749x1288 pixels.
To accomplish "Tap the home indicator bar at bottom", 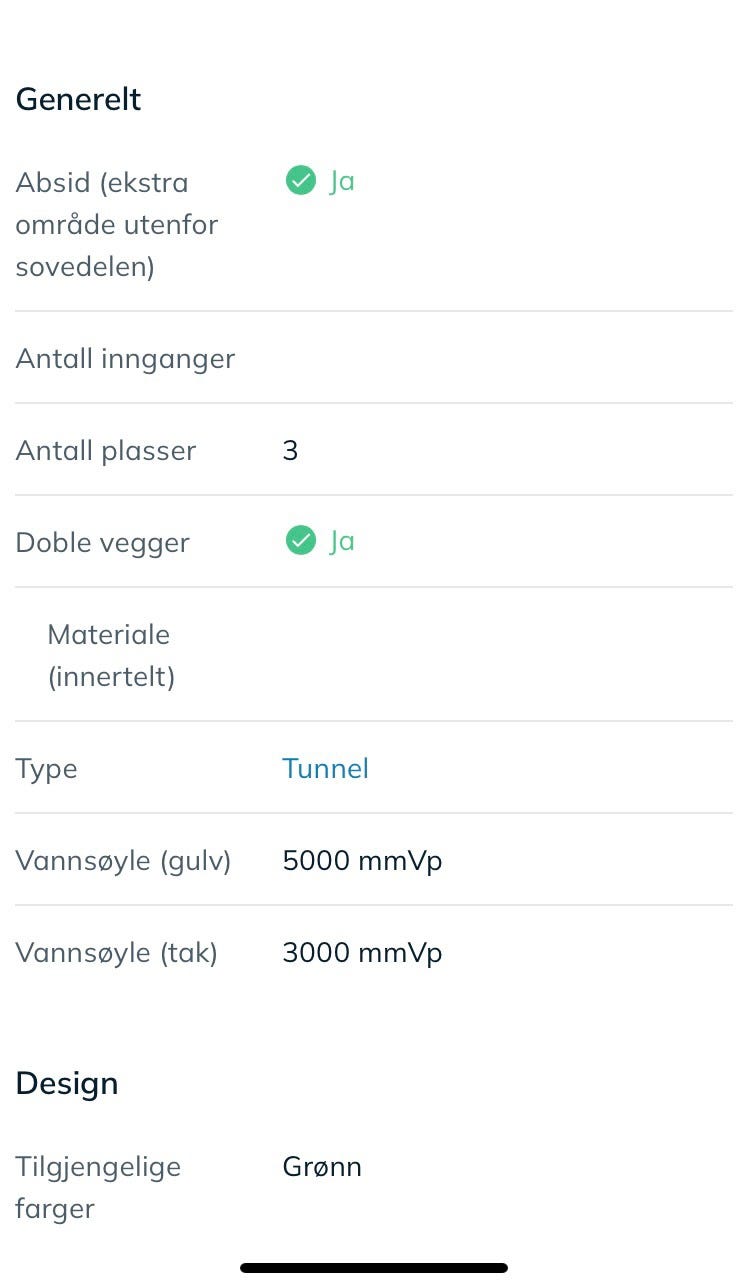I will coord(374,1268).
